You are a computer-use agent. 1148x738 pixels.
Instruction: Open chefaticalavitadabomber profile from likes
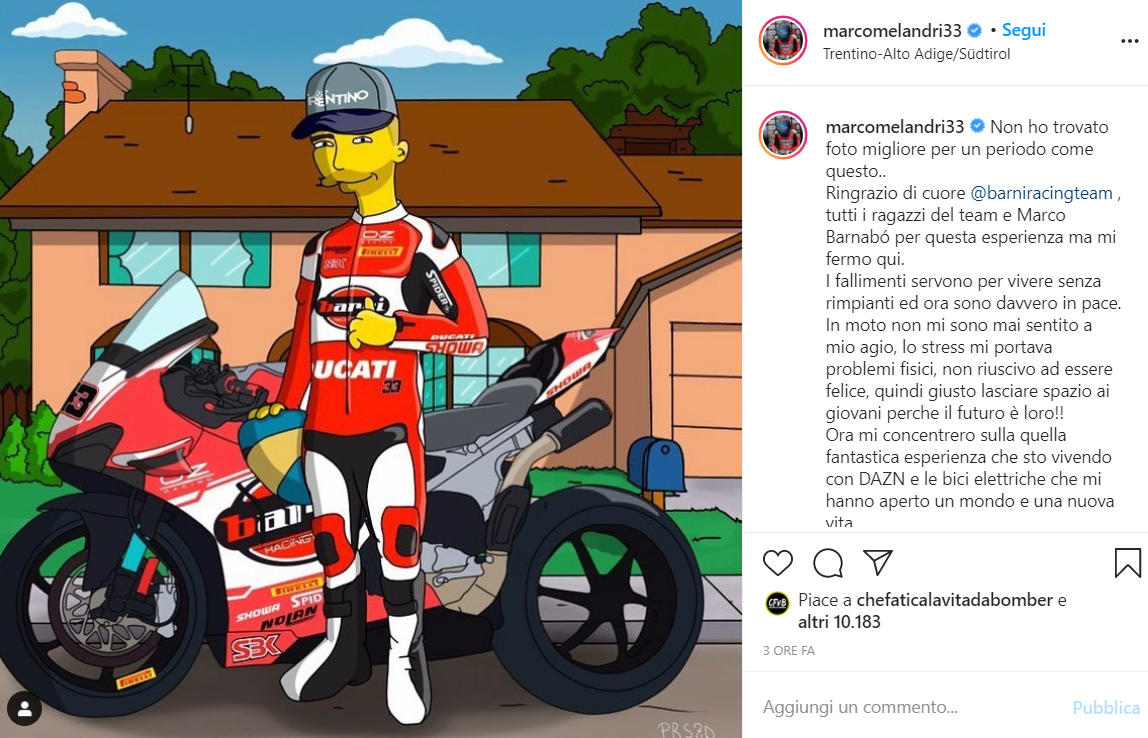coord(955,600)
